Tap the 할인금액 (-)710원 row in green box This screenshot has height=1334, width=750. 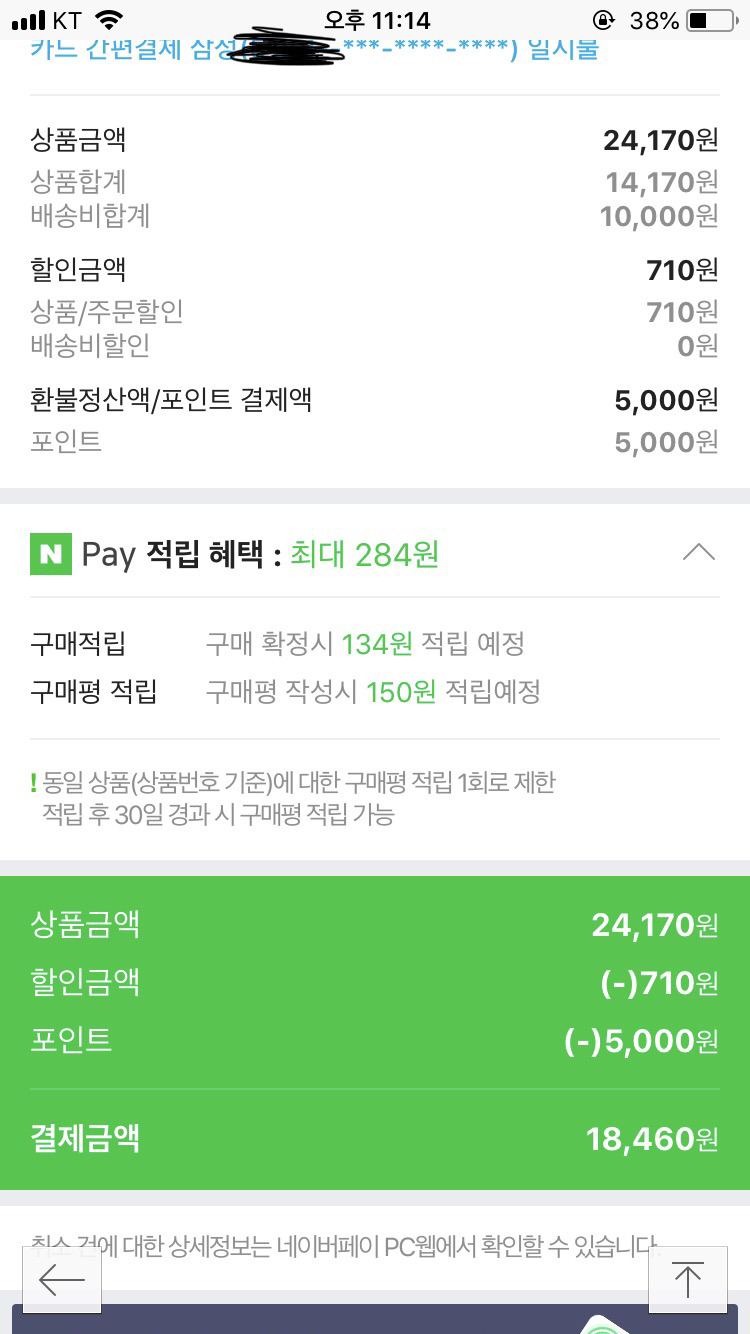pos(375,982)
